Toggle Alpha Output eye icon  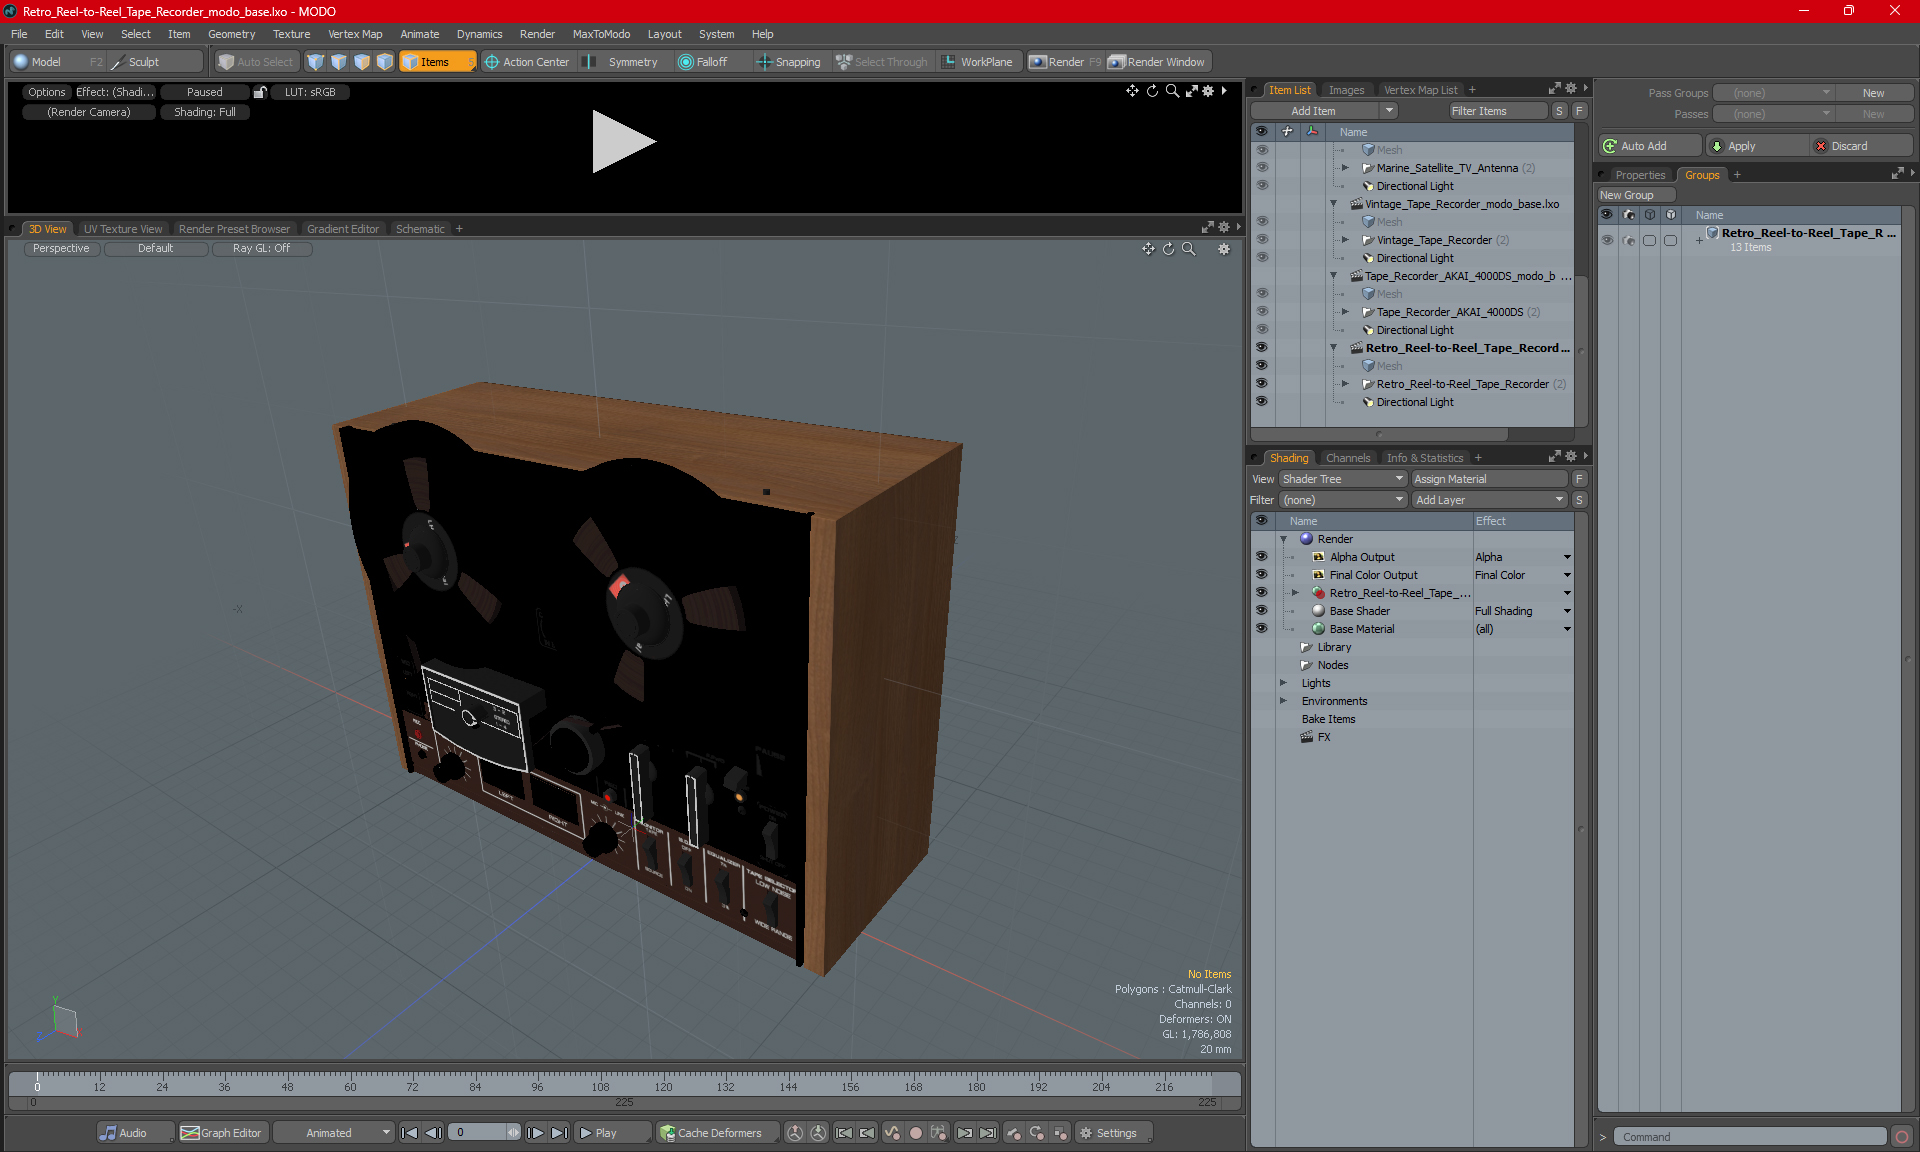[1261, 557]
